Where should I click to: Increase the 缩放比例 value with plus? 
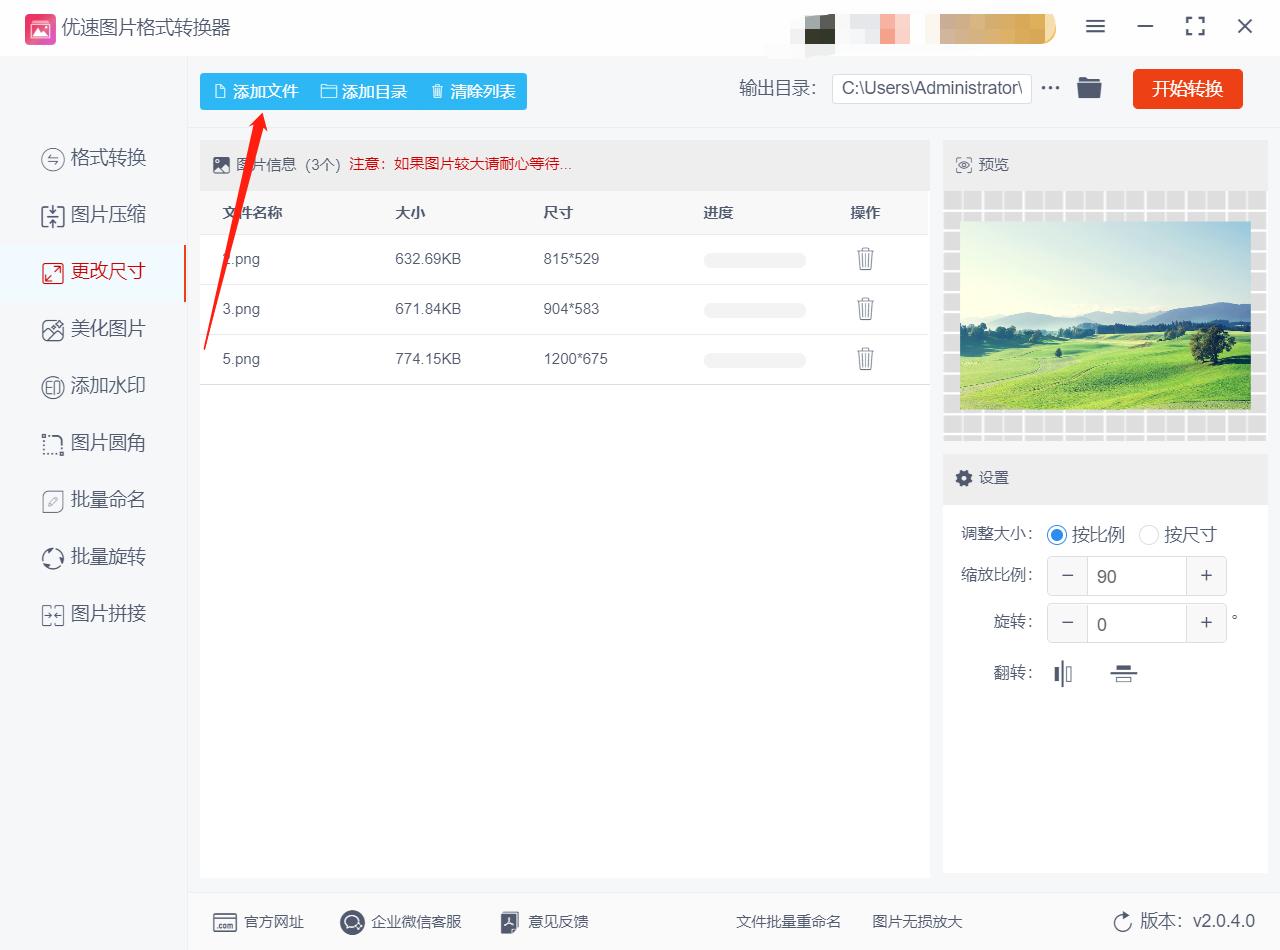1206,576
